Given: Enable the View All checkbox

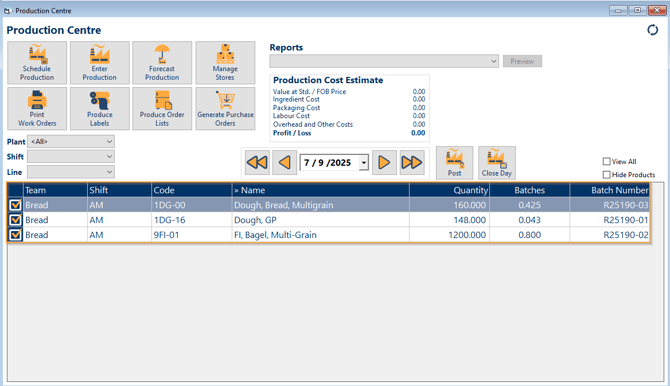Looking at the screenshot, I should point(606,162).
